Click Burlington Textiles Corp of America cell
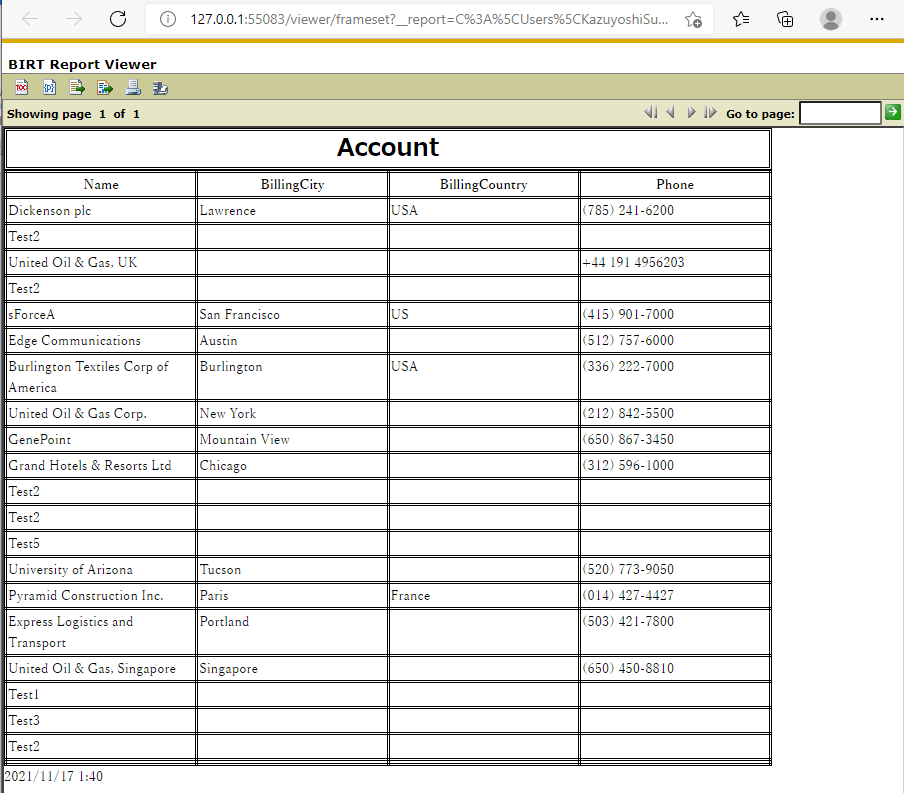 point(101,377)
